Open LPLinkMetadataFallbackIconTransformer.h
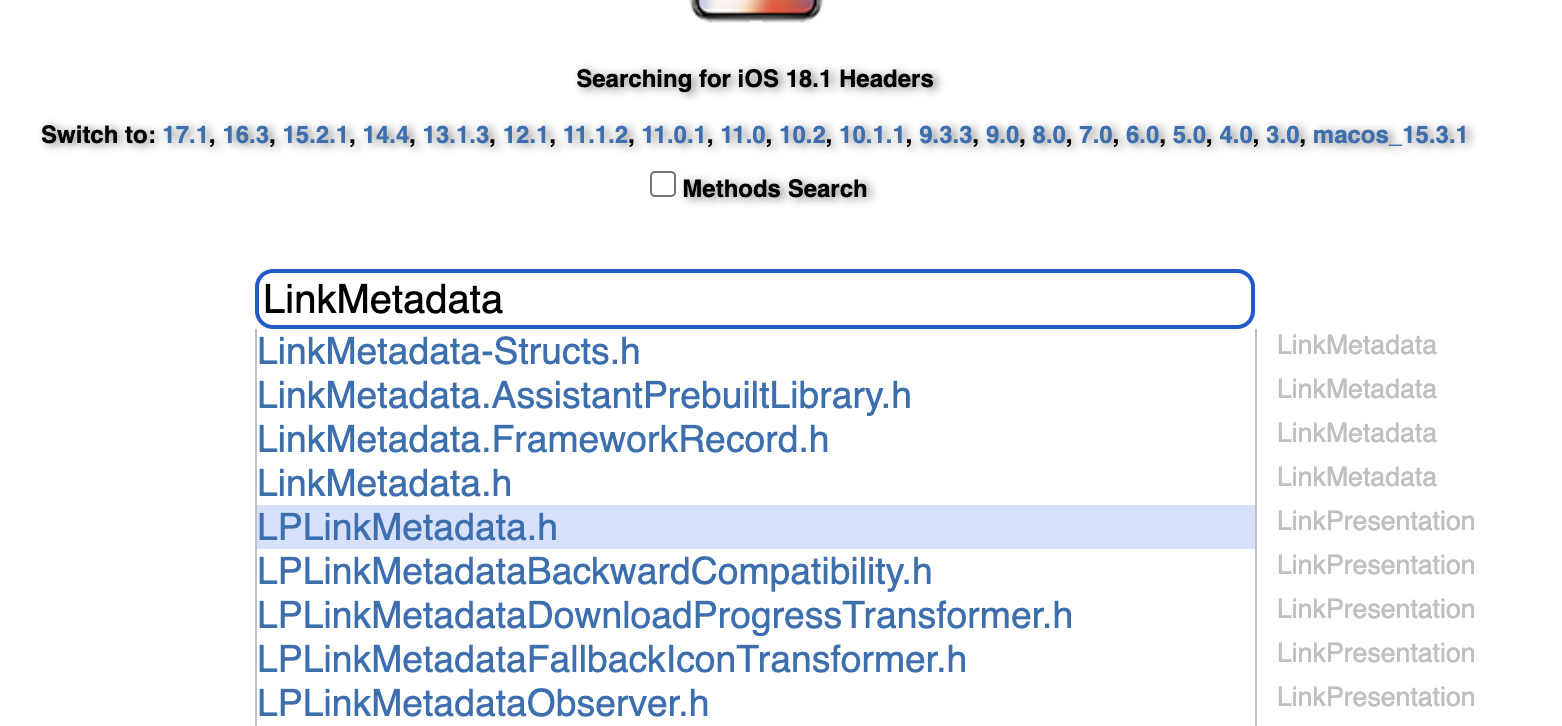The image size is (1562, 726). point(611,659)
